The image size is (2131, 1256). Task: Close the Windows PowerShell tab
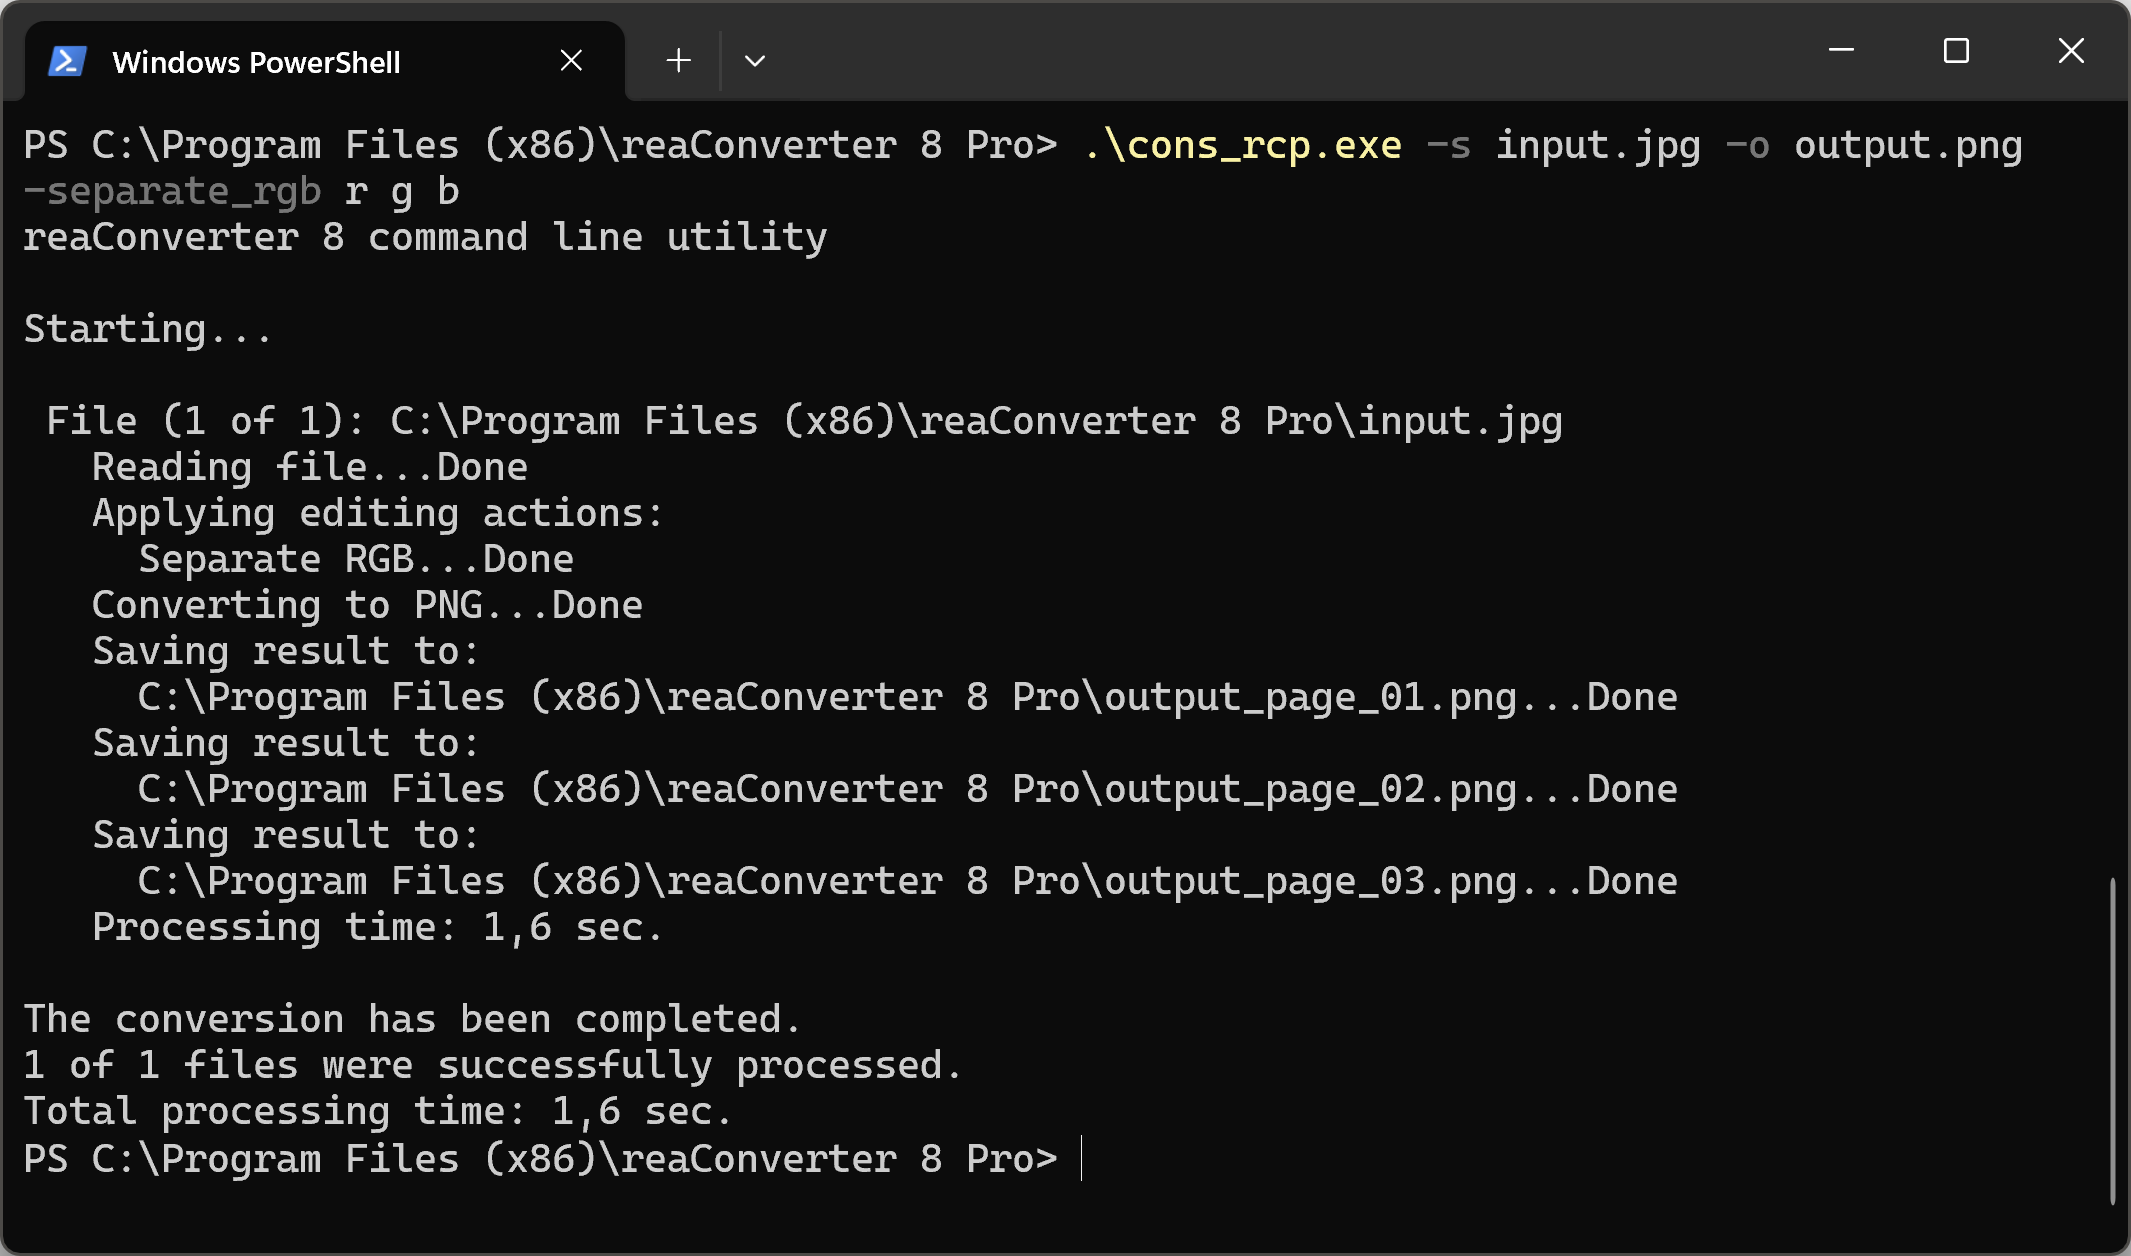tap(571, 61)
